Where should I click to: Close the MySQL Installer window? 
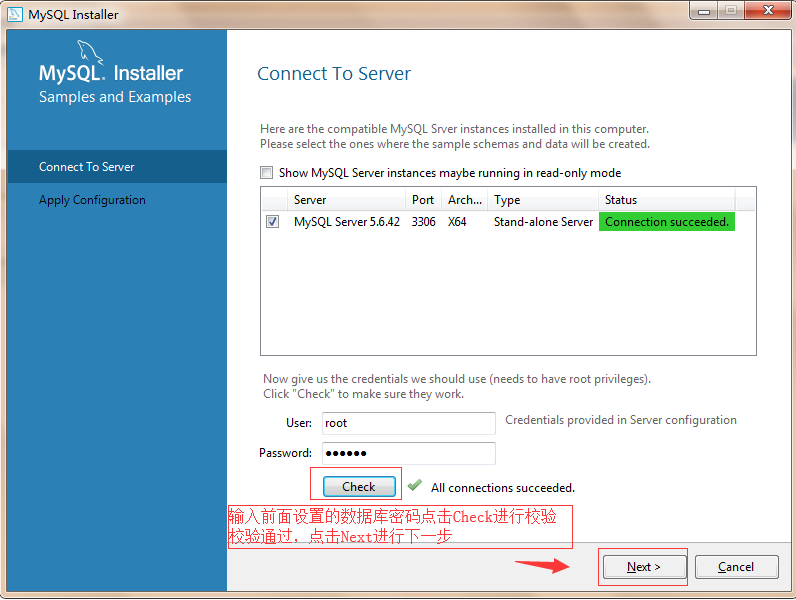769,11
